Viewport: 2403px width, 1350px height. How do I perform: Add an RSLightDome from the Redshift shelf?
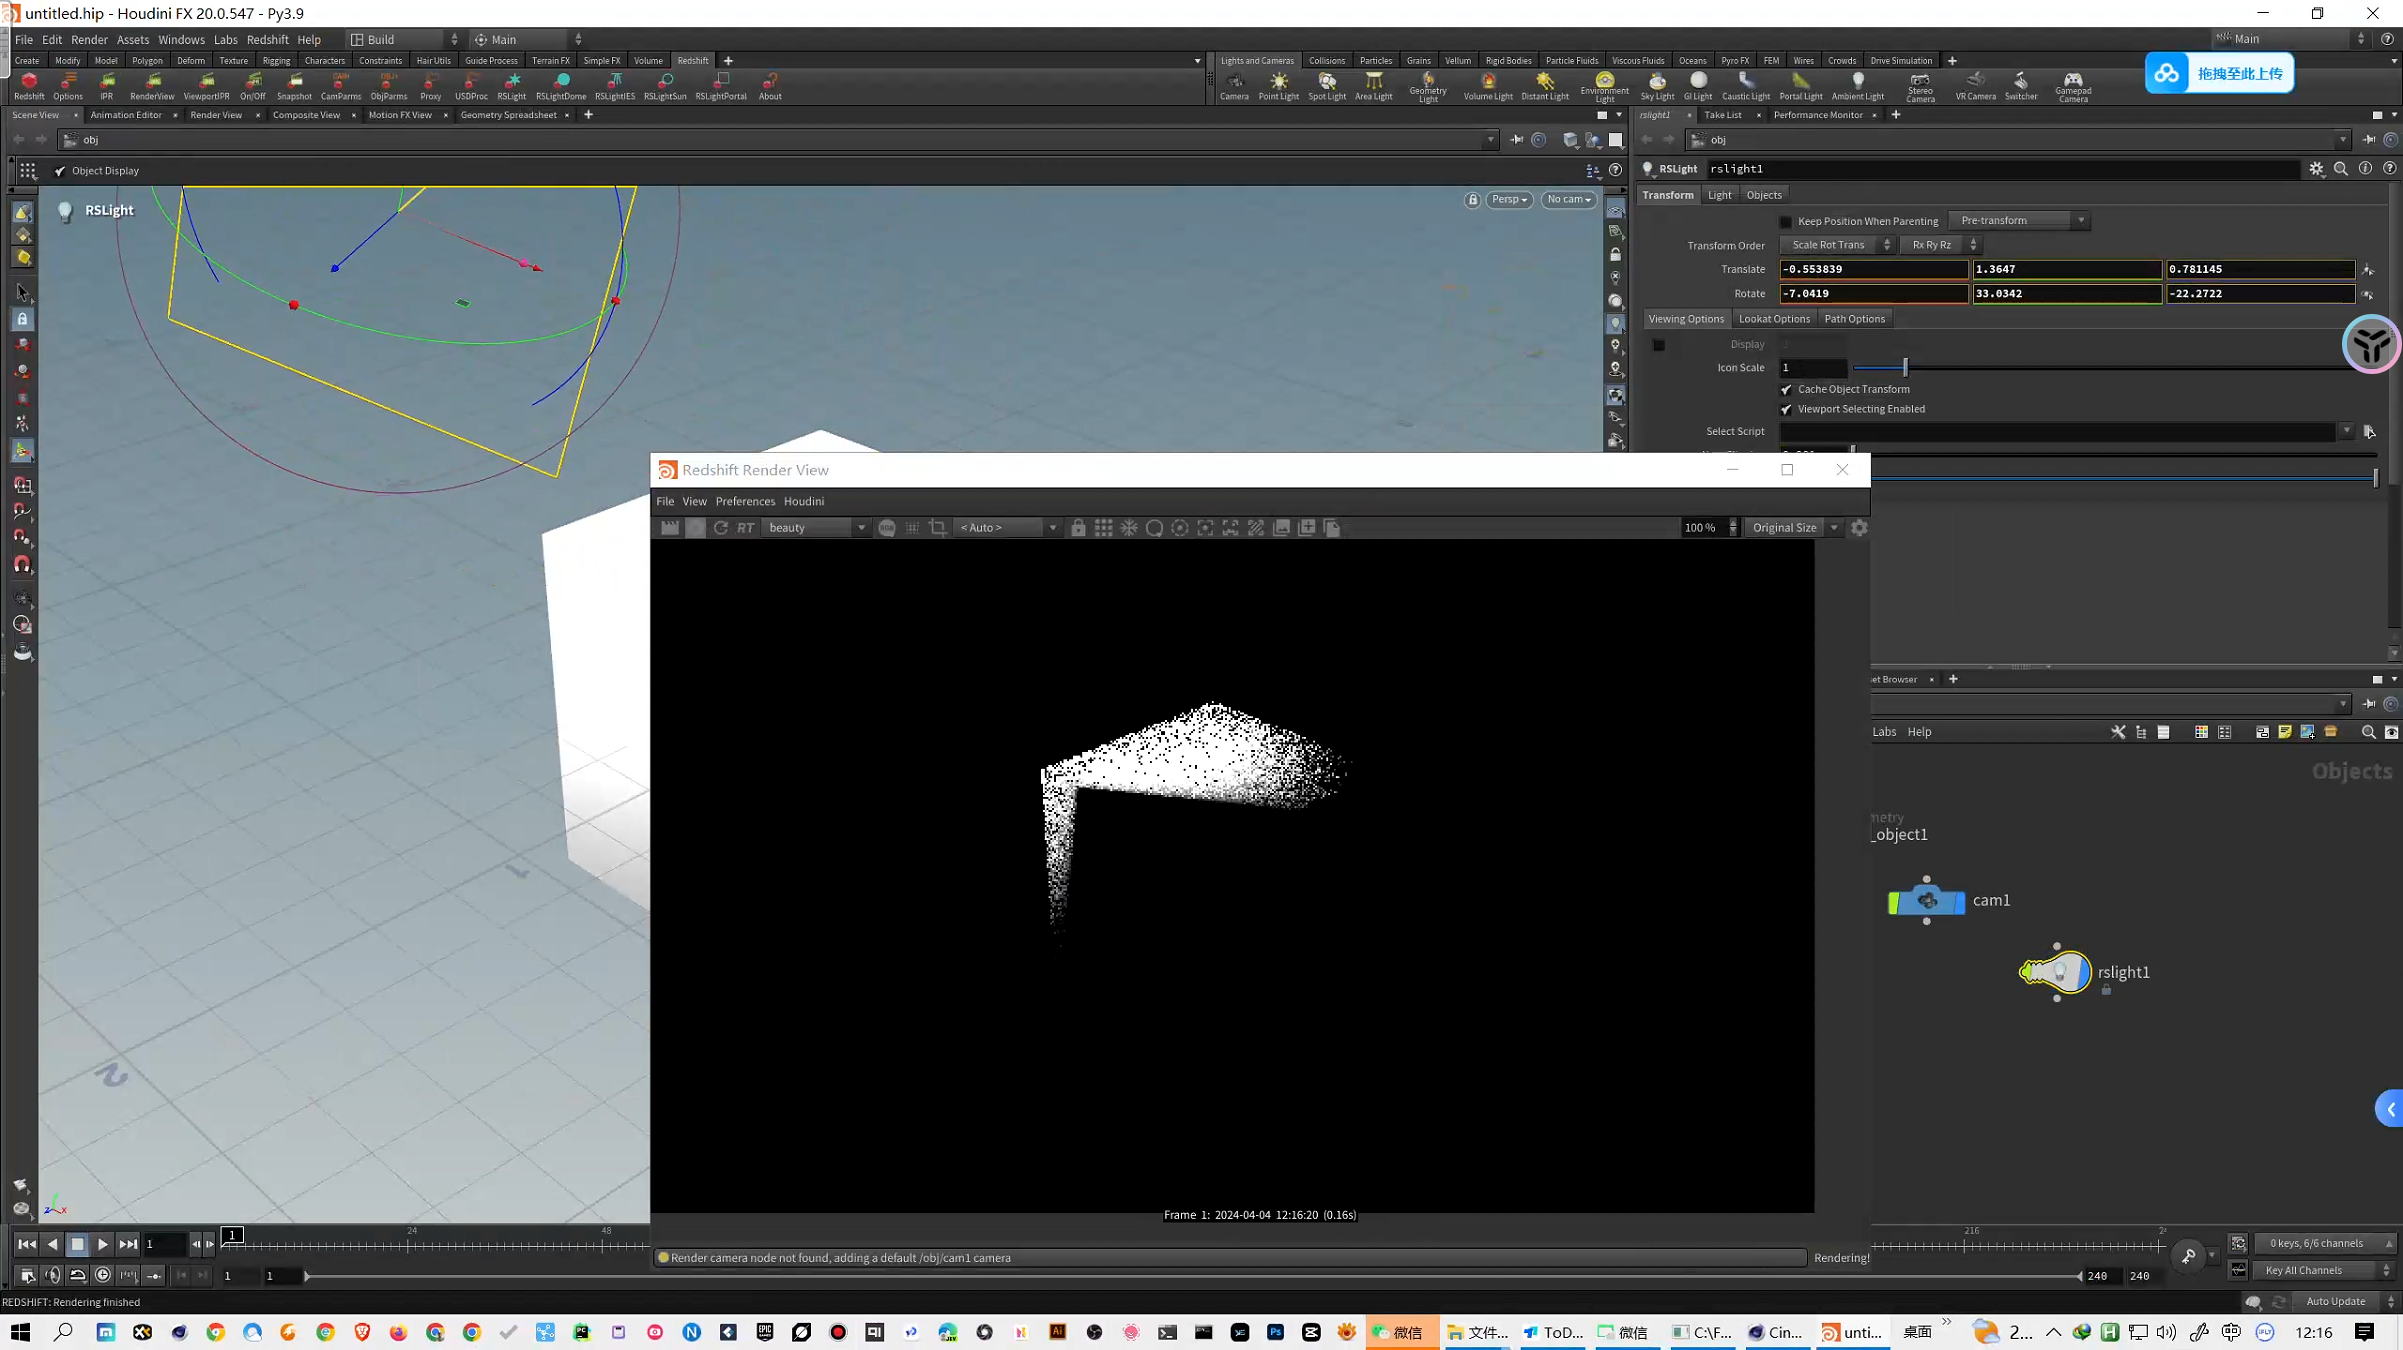pos(561,85)
